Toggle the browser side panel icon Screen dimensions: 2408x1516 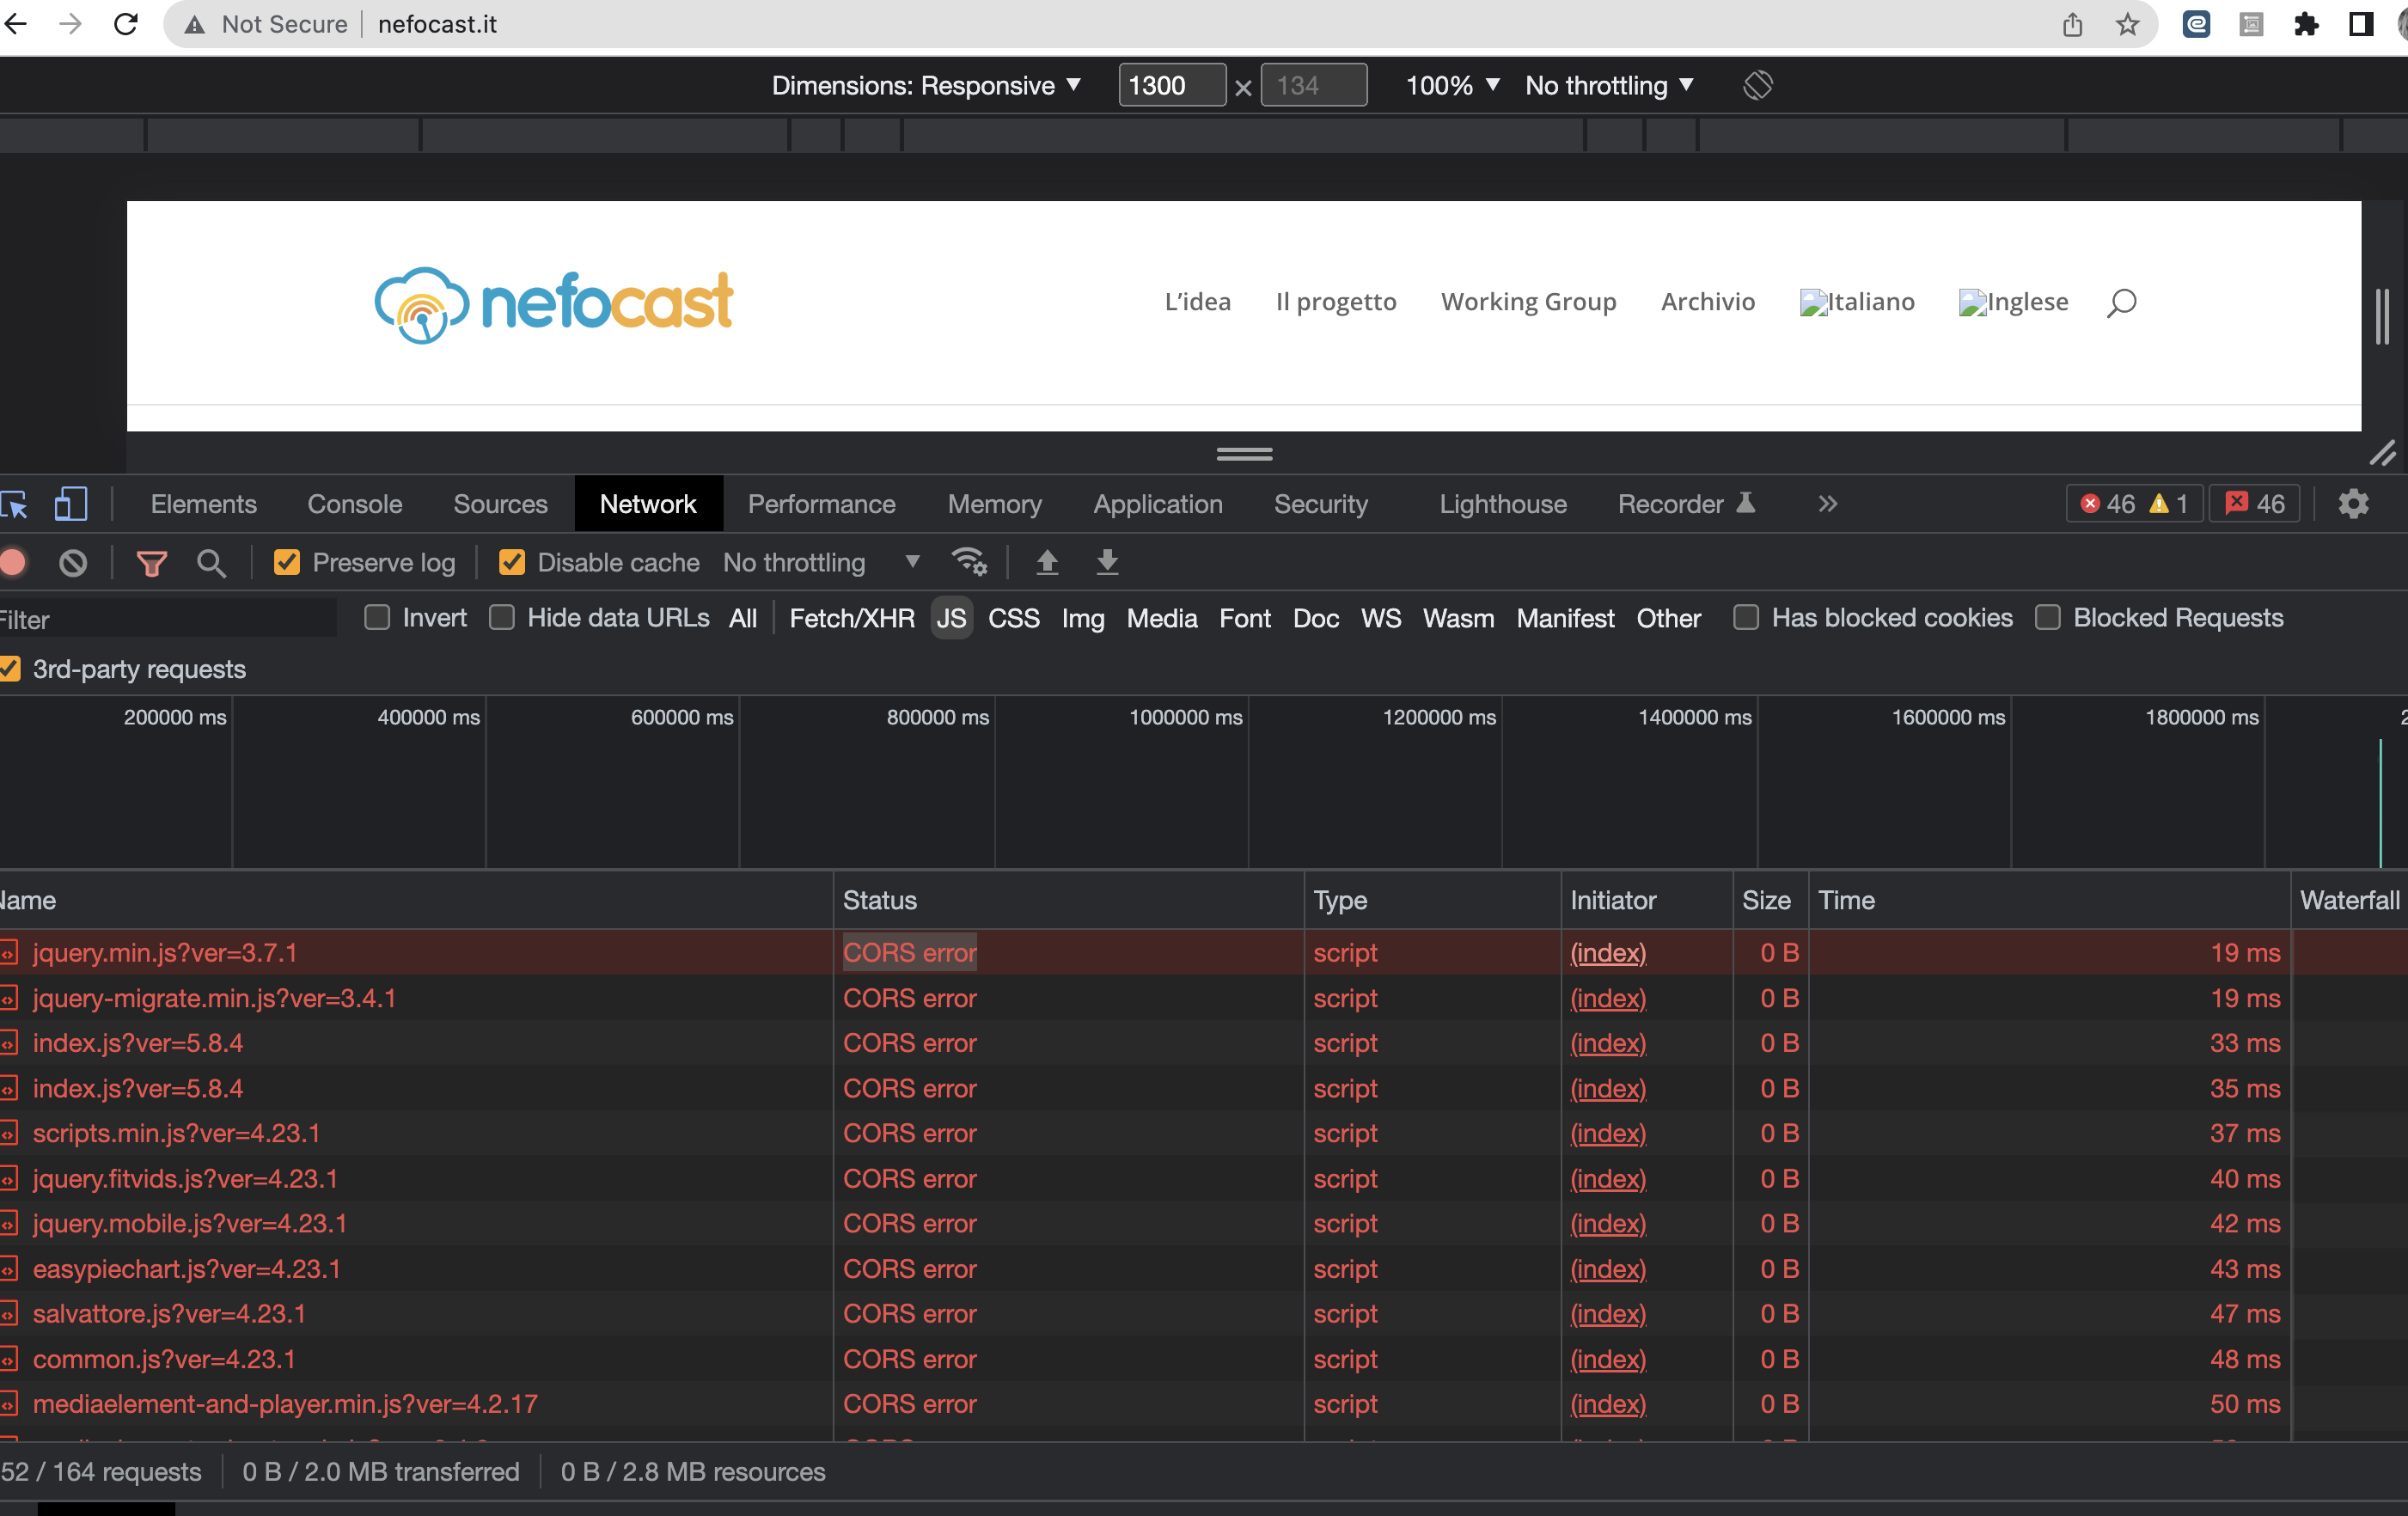pos(2361,24)
